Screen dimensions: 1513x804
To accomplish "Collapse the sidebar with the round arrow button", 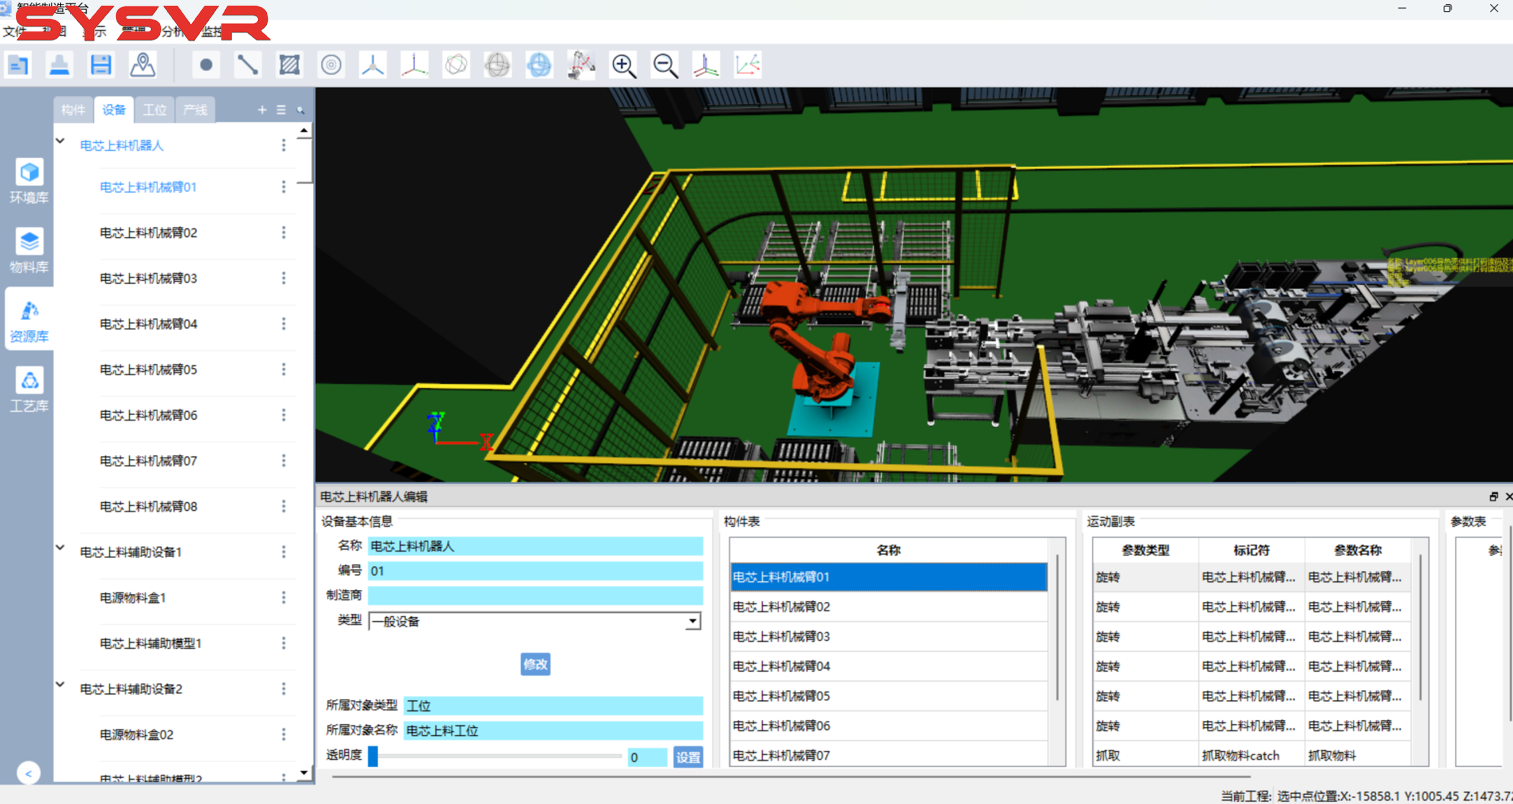I will click(29, 773).
